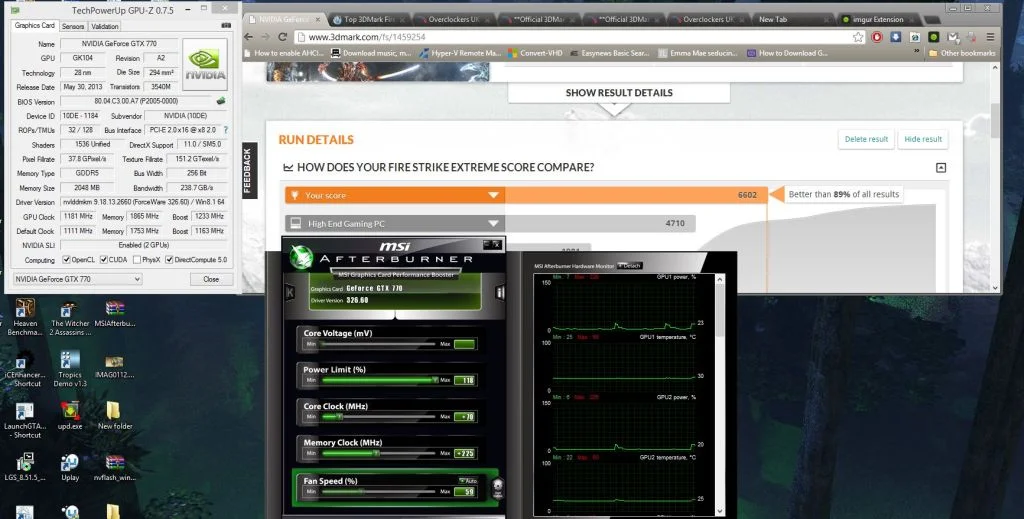Select the Graphics Card tab in GPU-Z

(x=35, y=25)
